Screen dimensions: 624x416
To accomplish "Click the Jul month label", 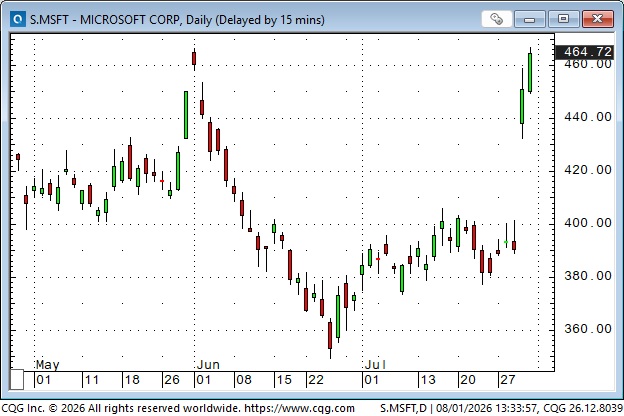I will 375,365.
